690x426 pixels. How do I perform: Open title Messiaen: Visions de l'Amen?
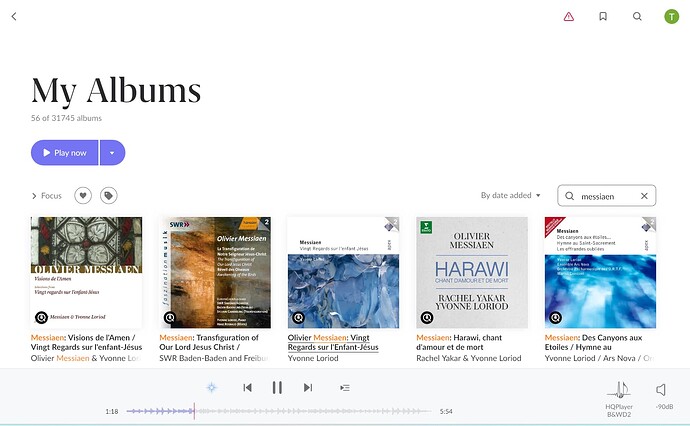(x=86, y=342)
